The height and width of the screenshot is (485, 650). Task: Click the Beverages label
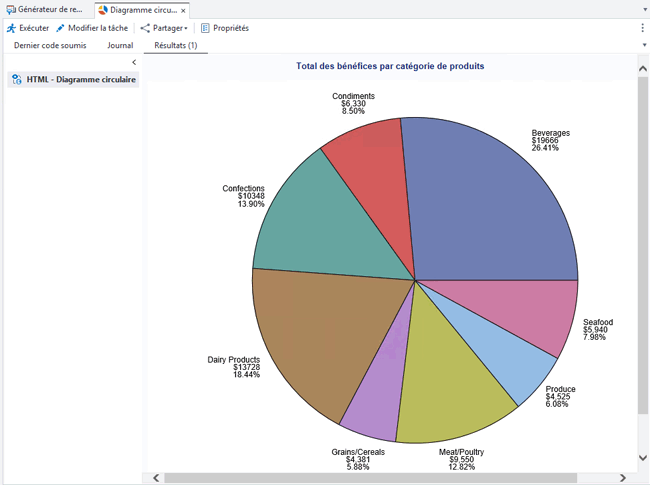tap(551, 133)
